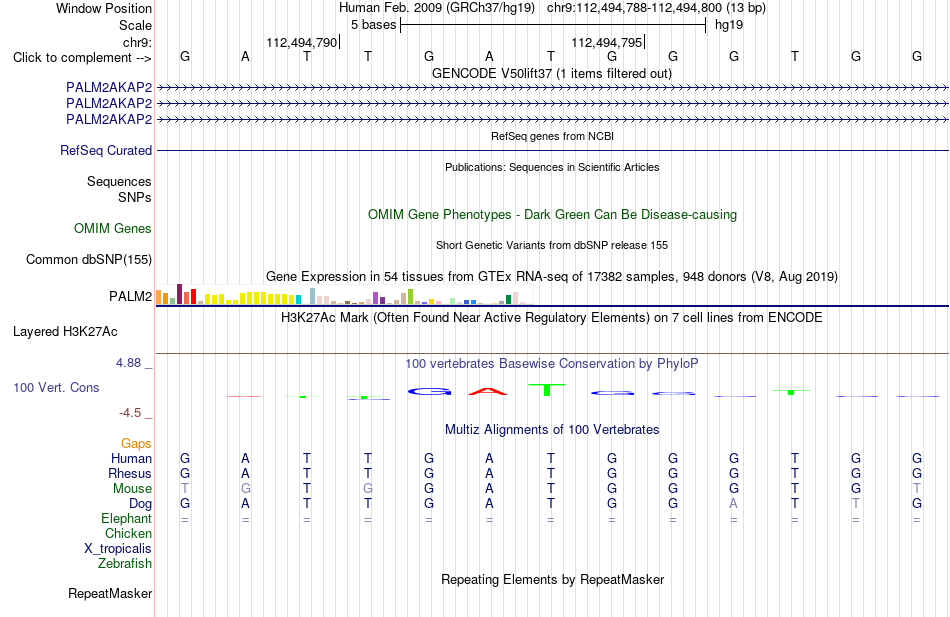Click the faded A in the Dog row
This screenshot has width=950, height=617.
pyautogui.click(x=734, y=503)
